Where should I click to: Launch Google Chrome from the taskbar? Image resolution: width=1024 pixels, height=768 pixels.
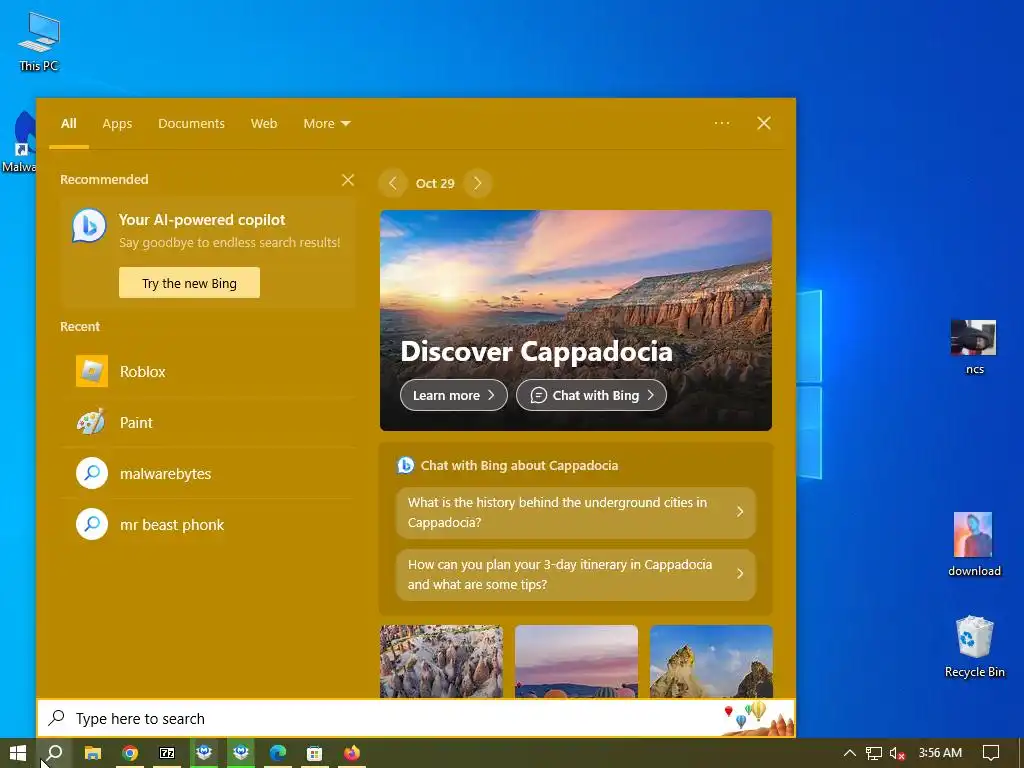[x=130, y=753]
